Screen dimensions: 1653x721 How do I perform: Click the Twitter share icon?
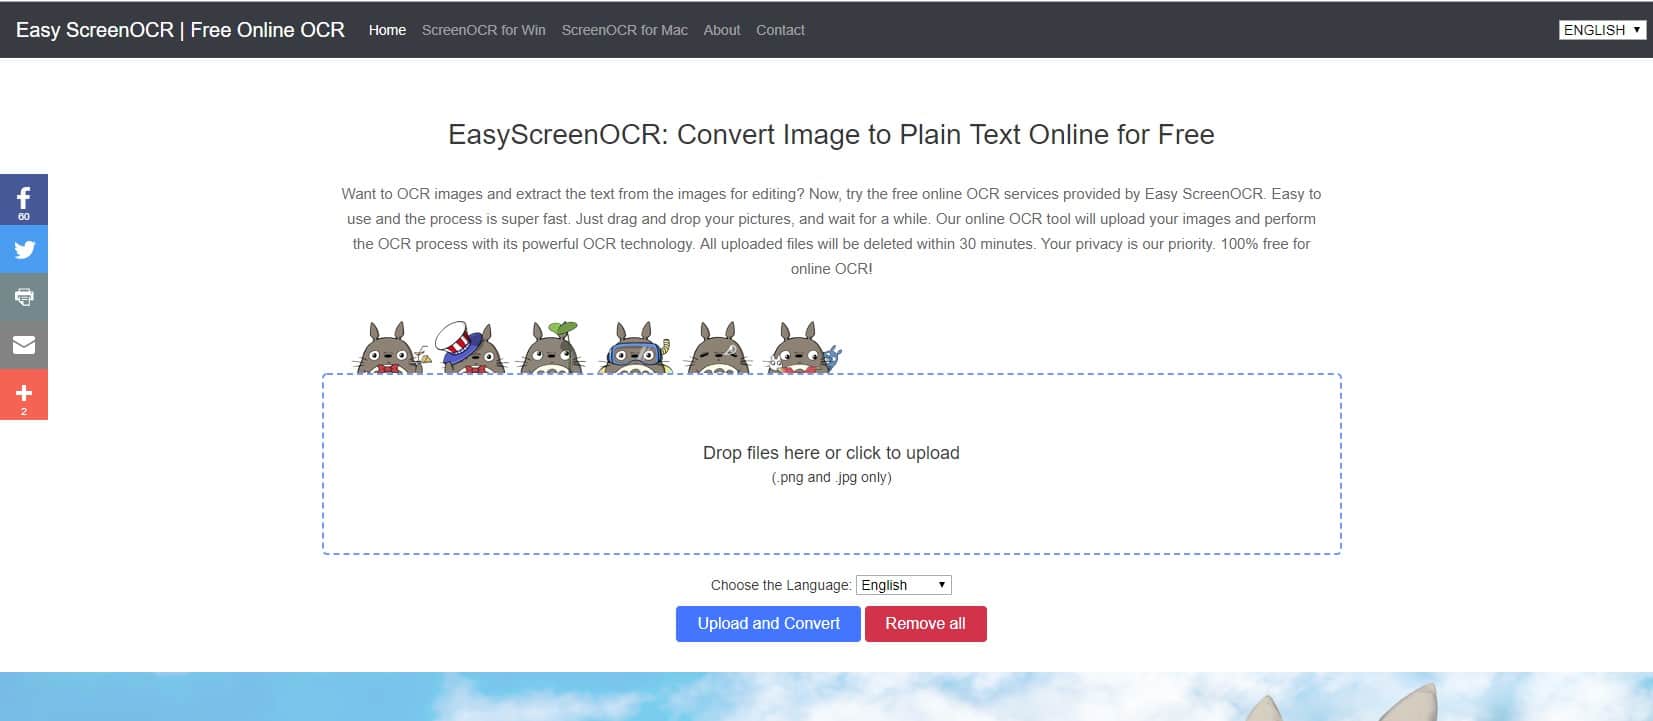point(24,249)
